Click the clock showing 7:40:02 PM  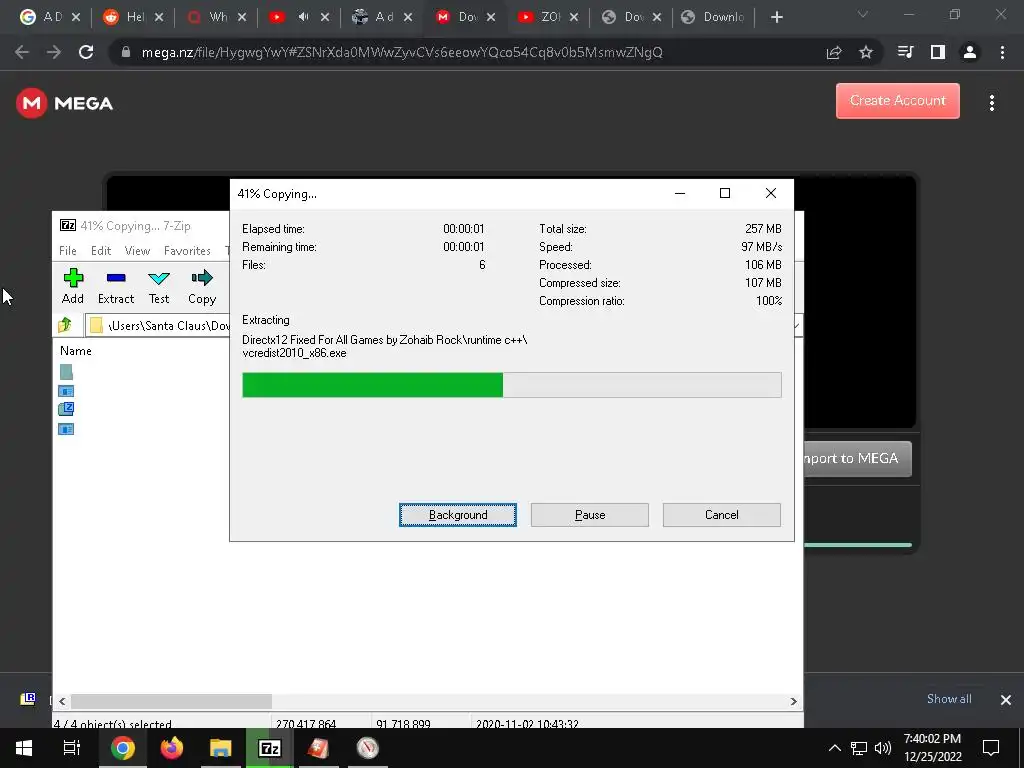pos(932,739)
